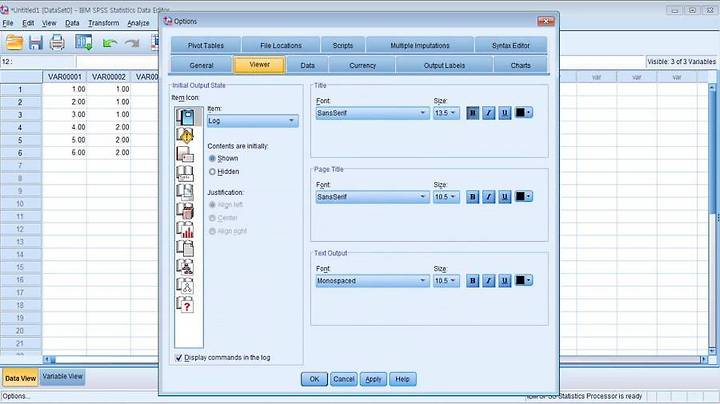The width and height of the screenshot is (720, 404).
Task: Select the Tree Model item icon
Action: point(186,267)
